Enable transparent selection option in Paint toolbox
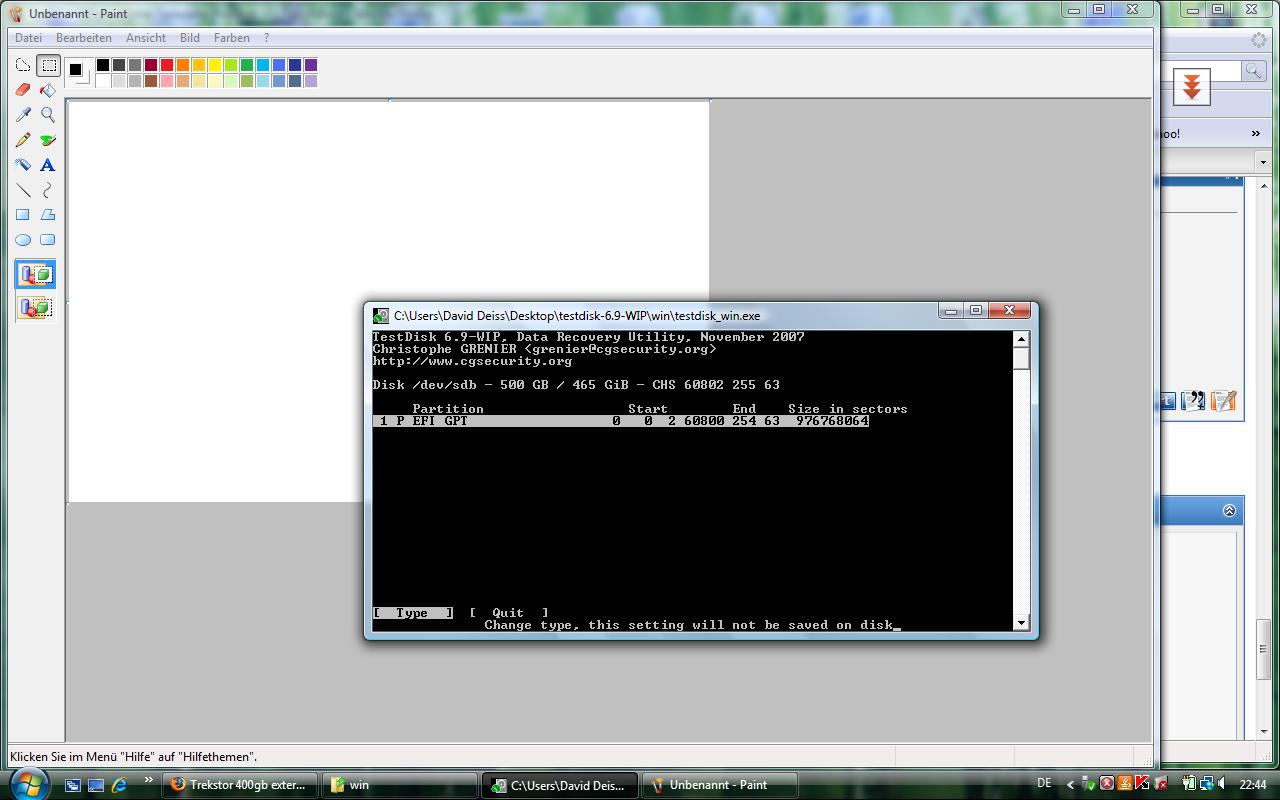 pos(36,307)
